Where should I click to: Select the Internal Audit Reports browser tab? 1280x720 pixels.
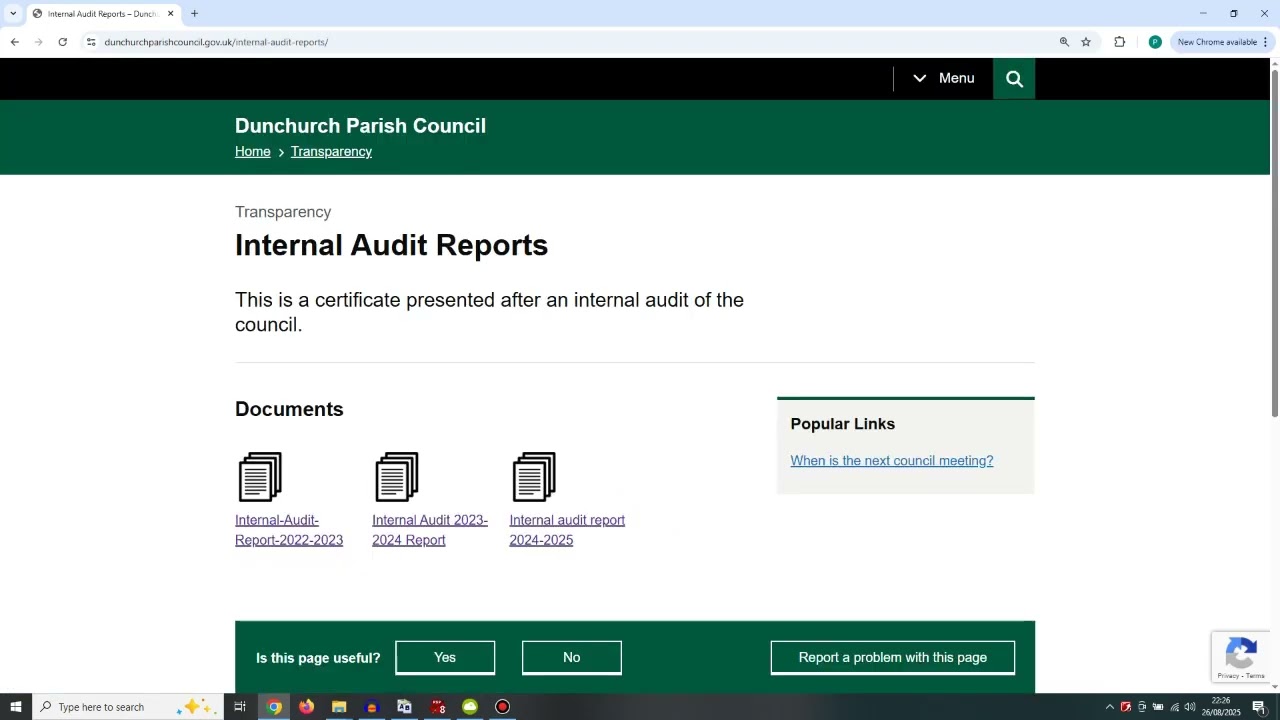pos(102,14)
